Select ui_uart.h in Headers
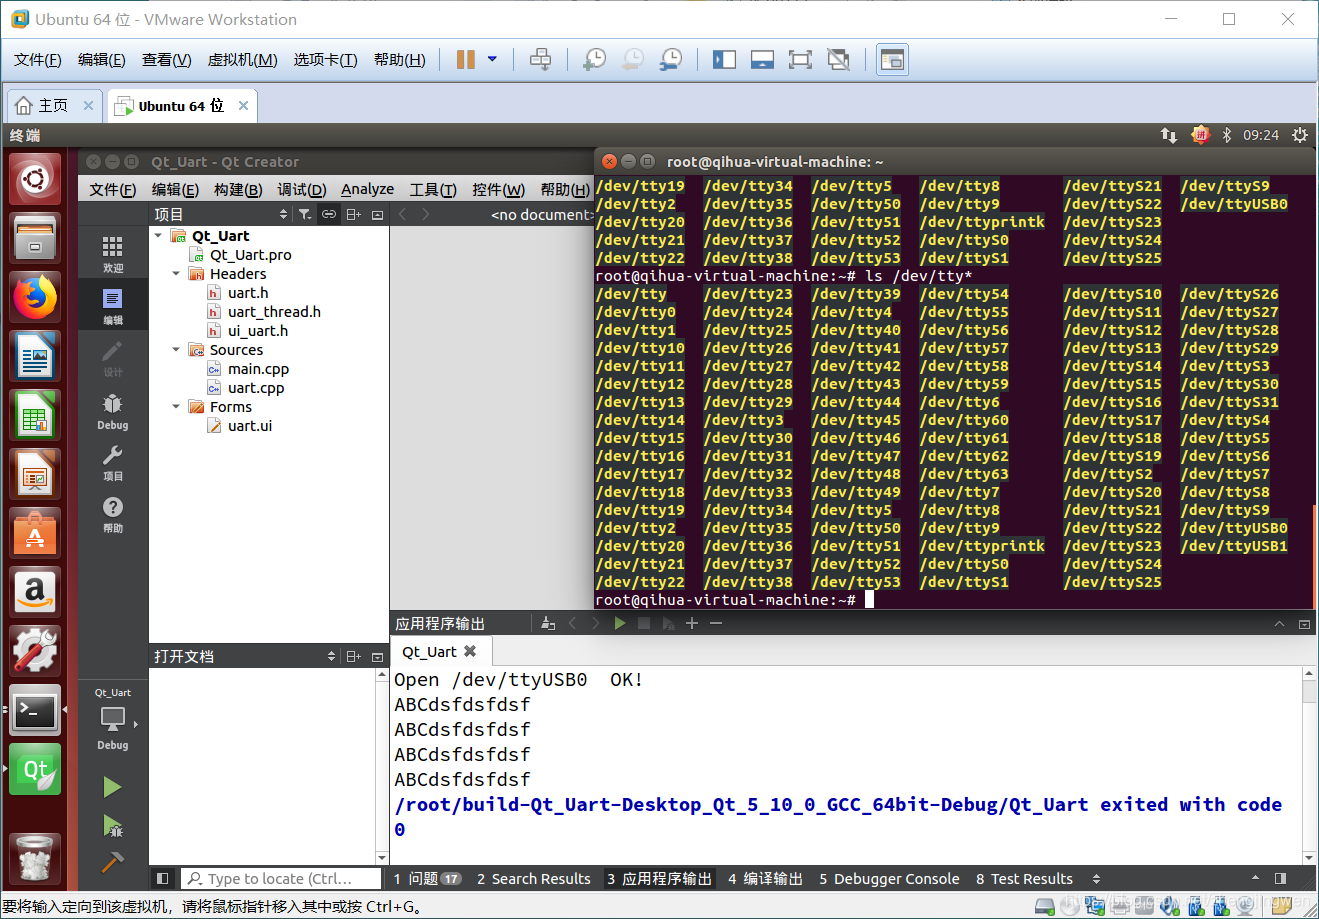This screenshot has width=1319, height=919. [x=258, y=331]
